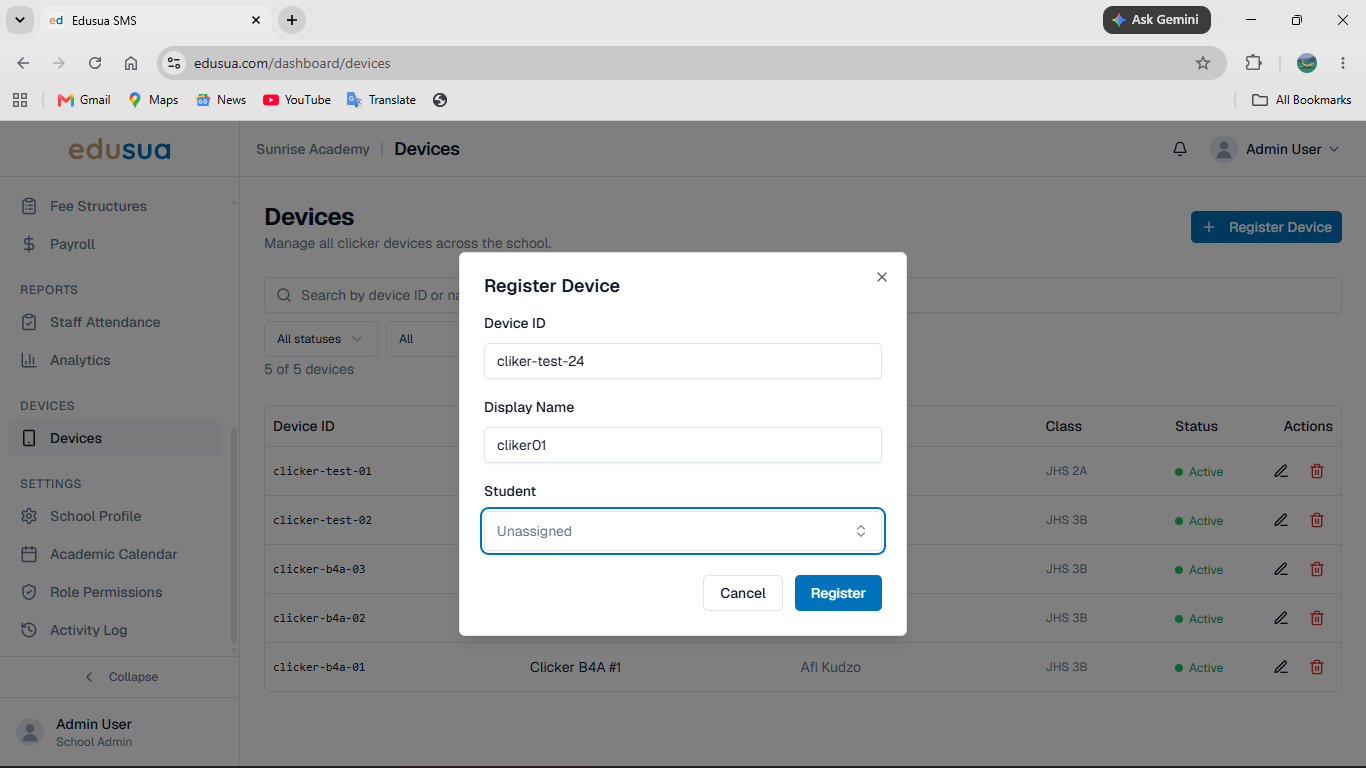Viewport: 1366px width, 768px height.
Task: Open the Student Unassigned dropdown
Action: coord(682,531)
